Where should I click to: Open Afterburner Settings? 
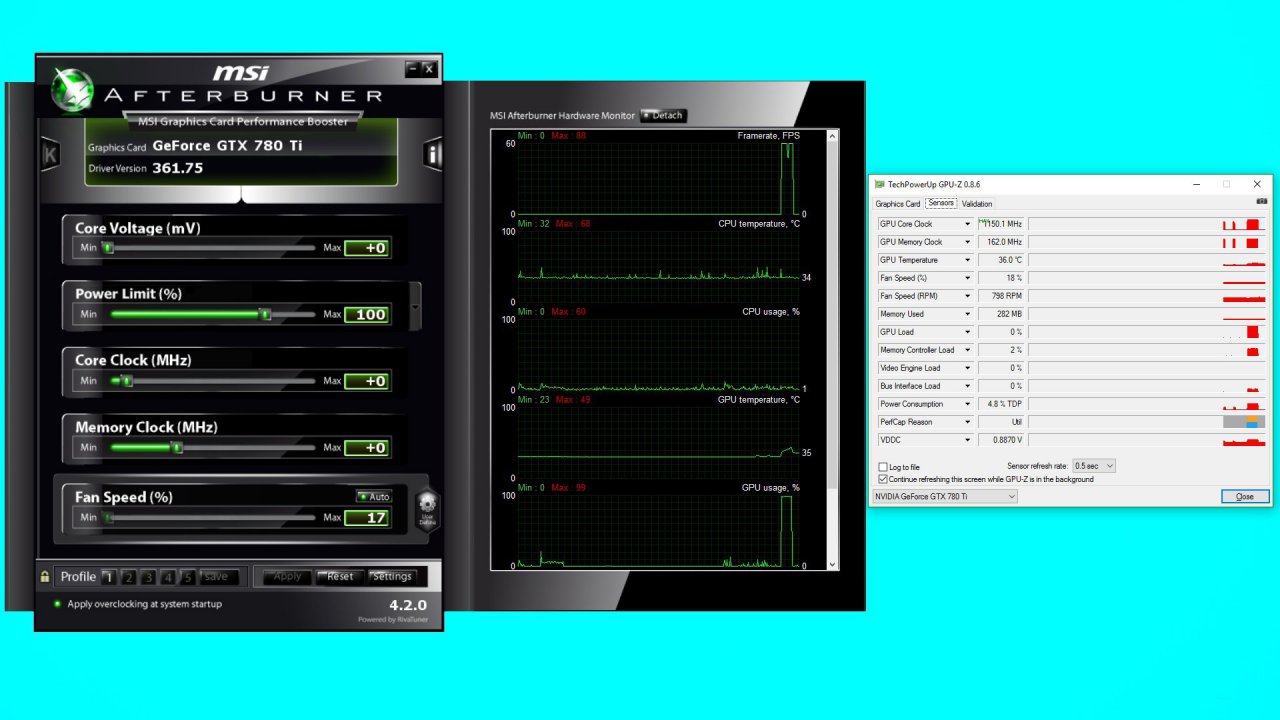point(392,576)
